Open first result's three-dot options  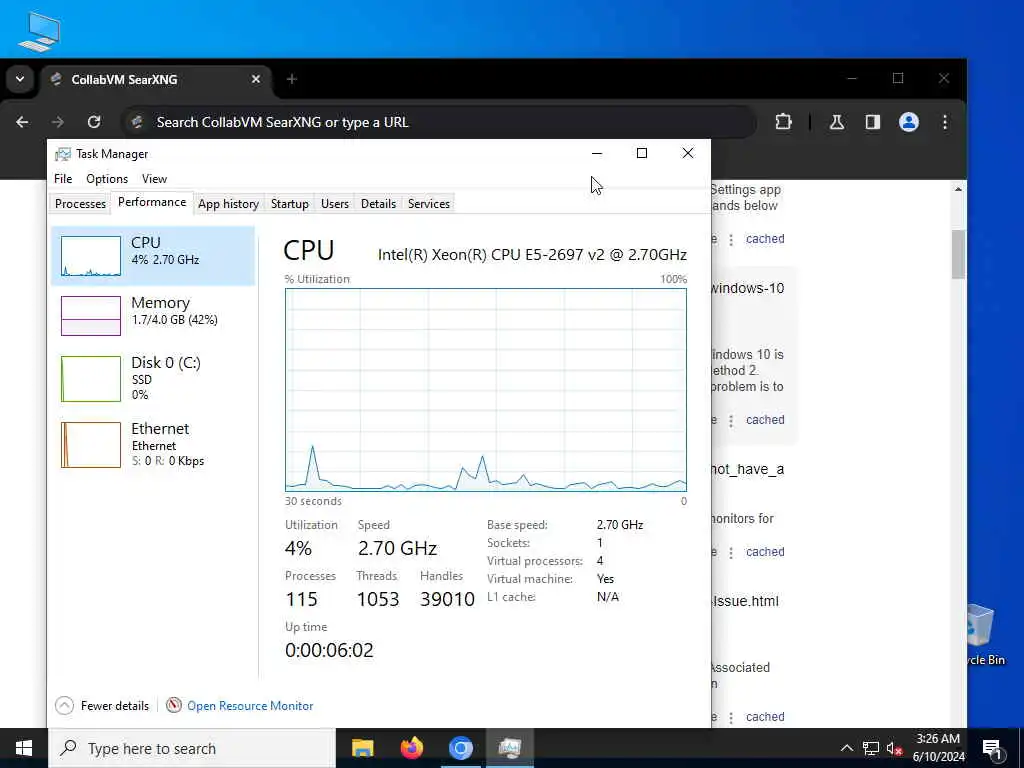731,240
